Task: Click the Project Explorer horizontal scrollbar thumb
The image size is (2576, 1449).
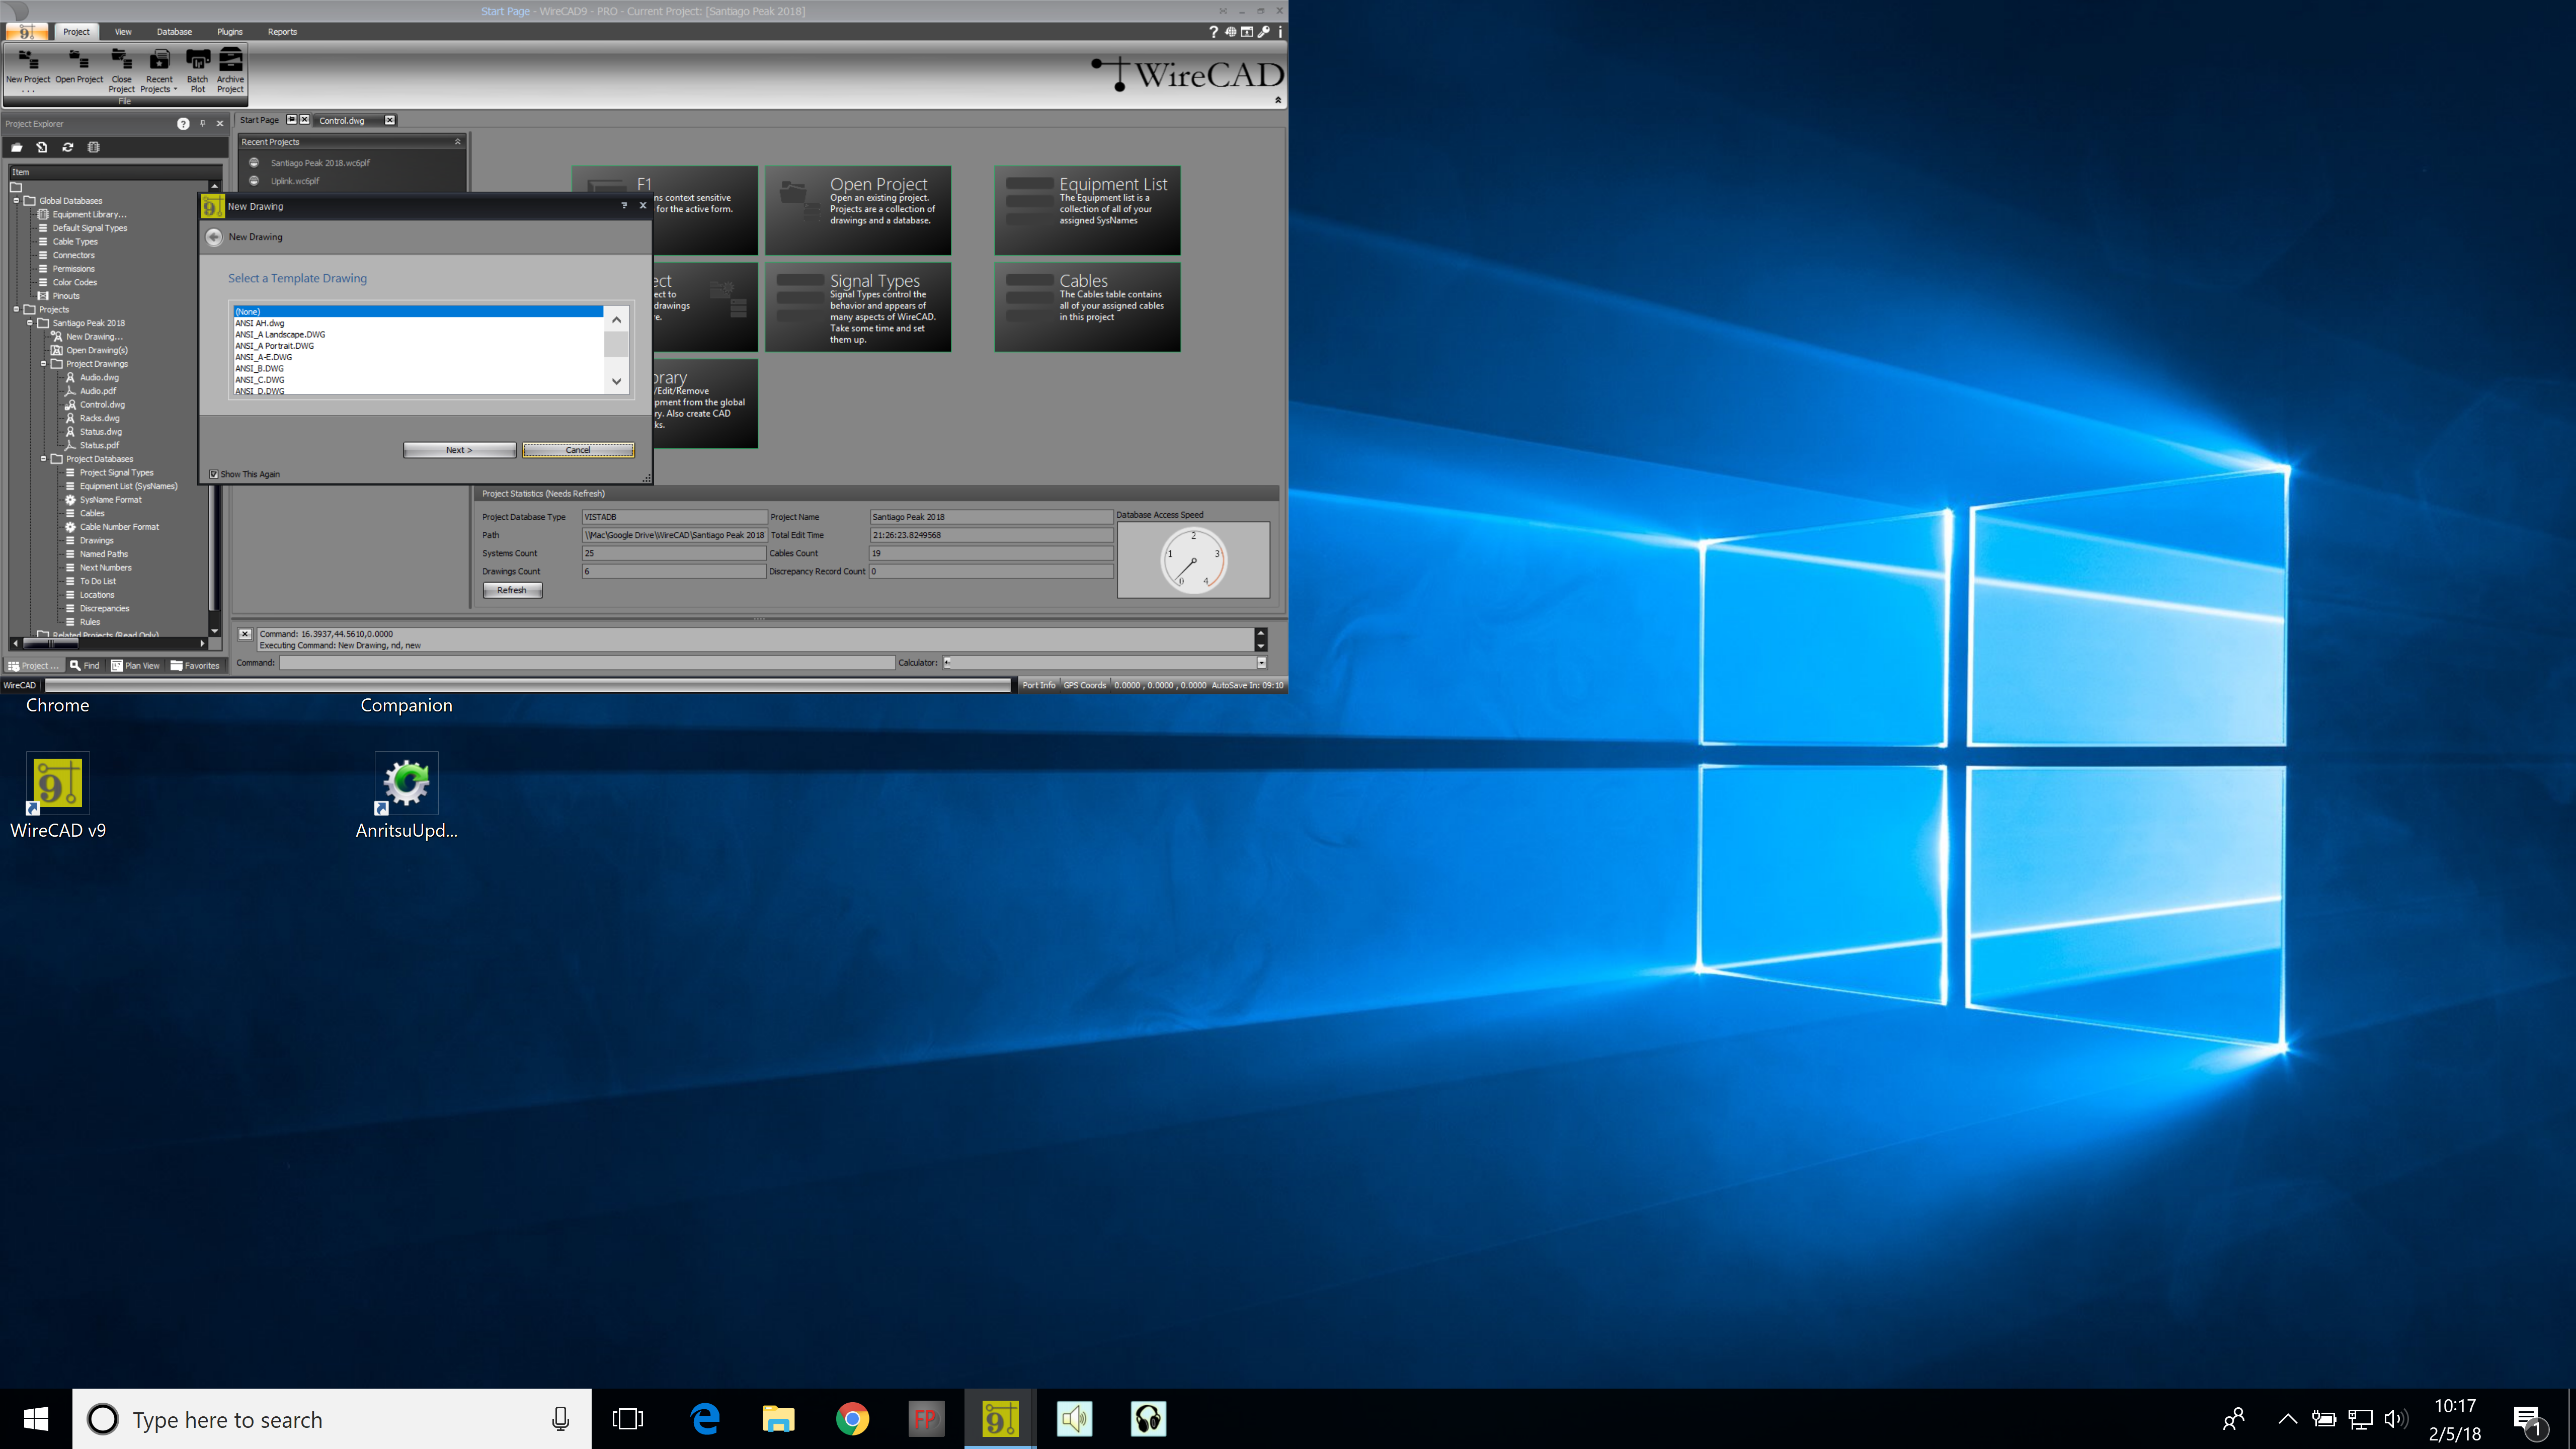Action: point(50,643)
